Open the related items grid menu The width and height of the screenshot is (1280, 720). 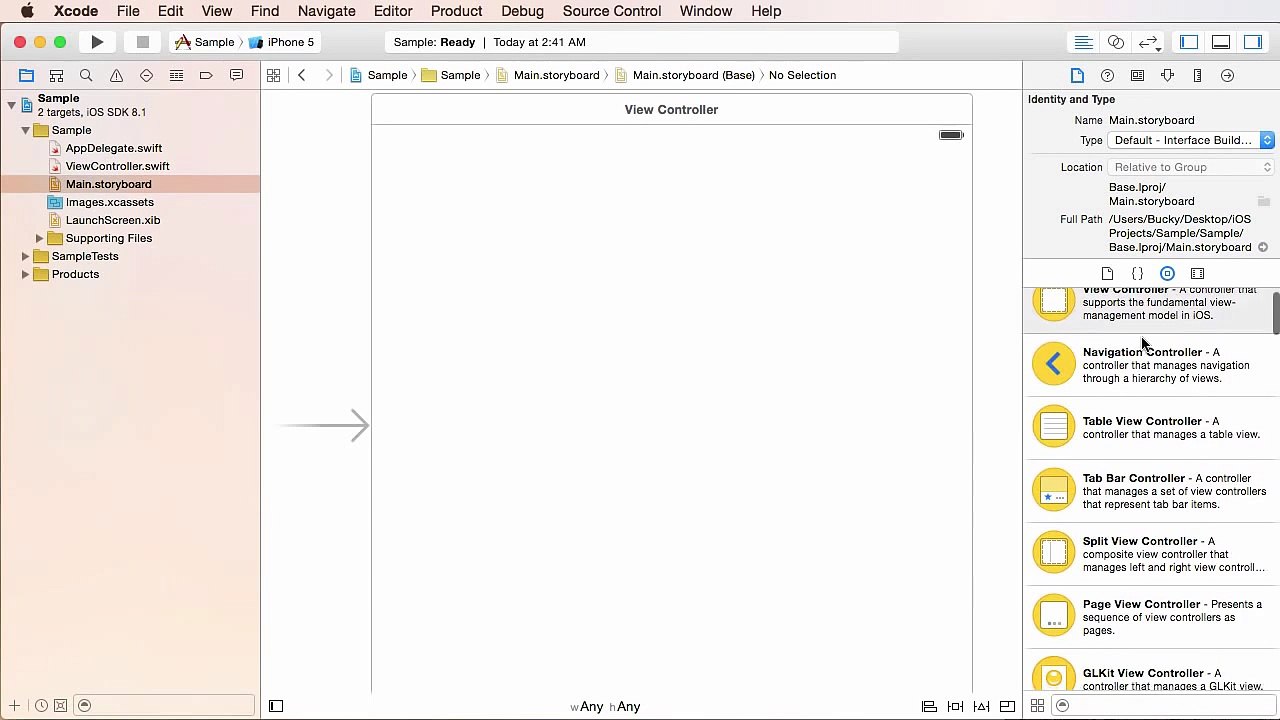273,75
